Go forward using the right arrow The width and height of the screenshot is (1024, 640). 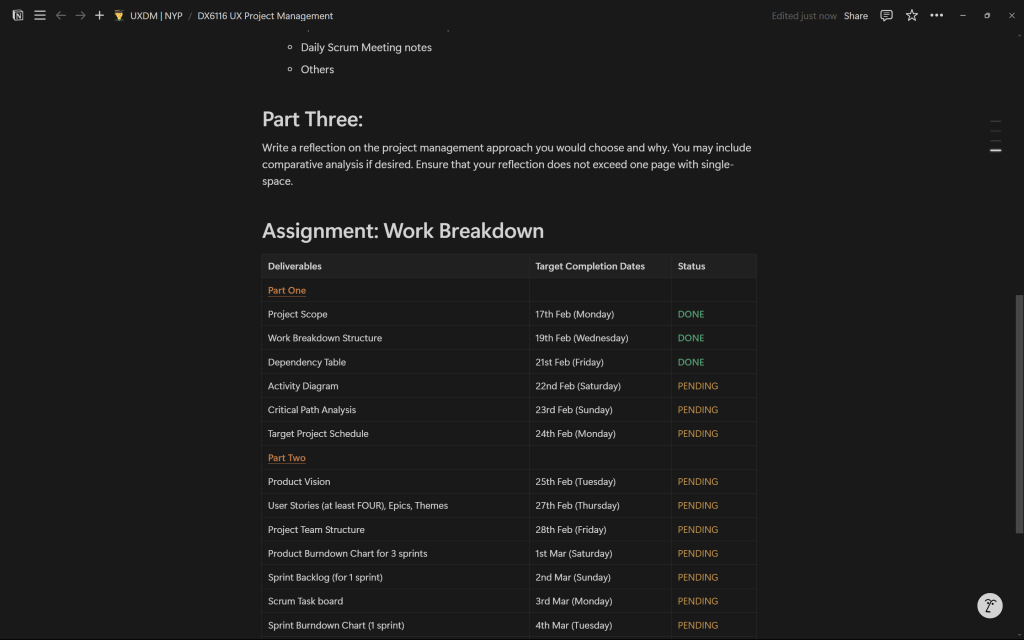(x=81, y=16)
